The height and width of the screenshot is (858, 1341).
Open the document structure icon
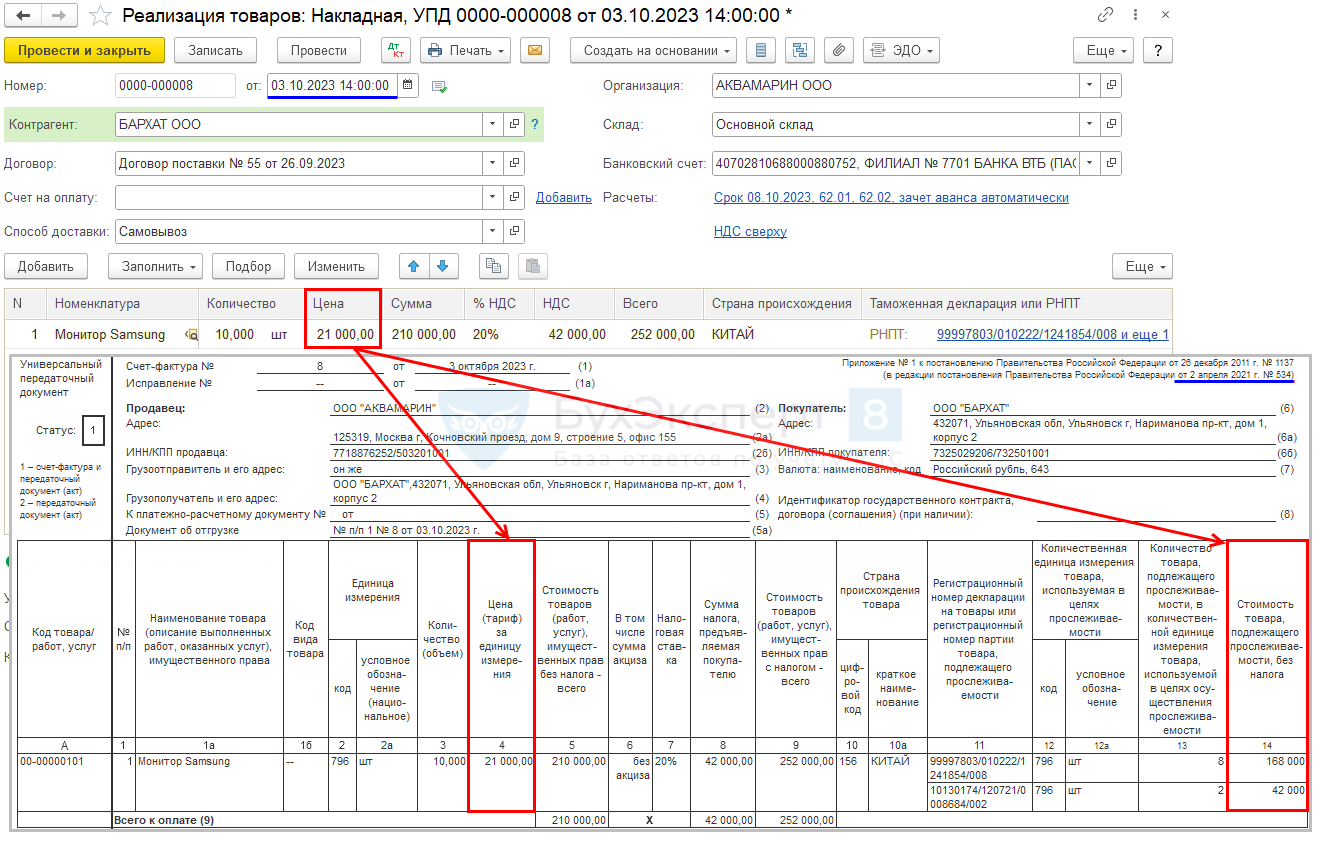pos(800,51)
